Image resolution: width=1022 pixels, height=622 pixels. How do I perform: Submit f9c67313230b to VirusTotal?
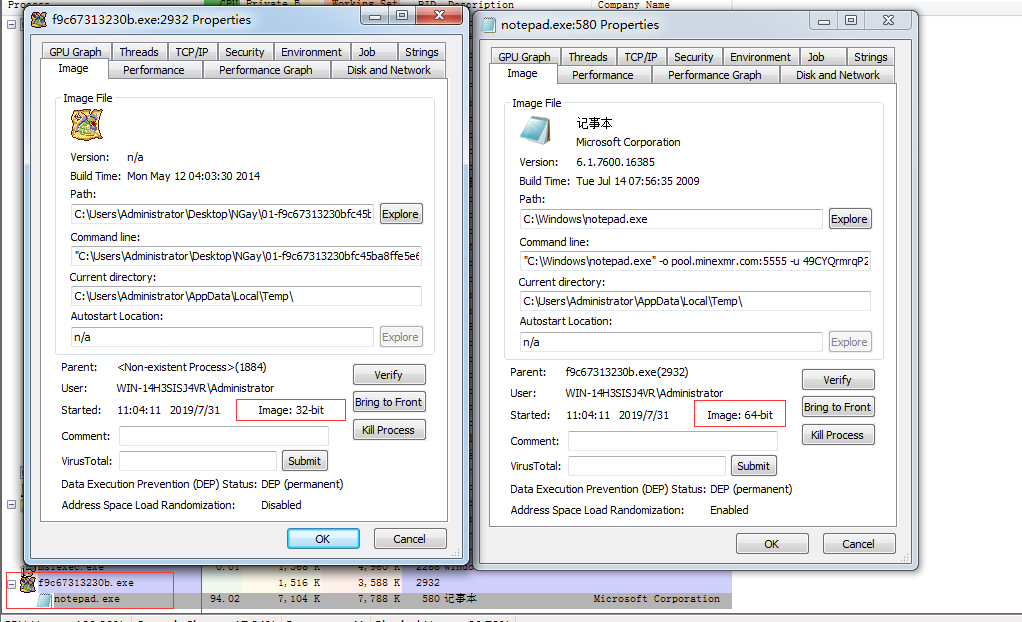pyautogui.click(x=304, y=461)
